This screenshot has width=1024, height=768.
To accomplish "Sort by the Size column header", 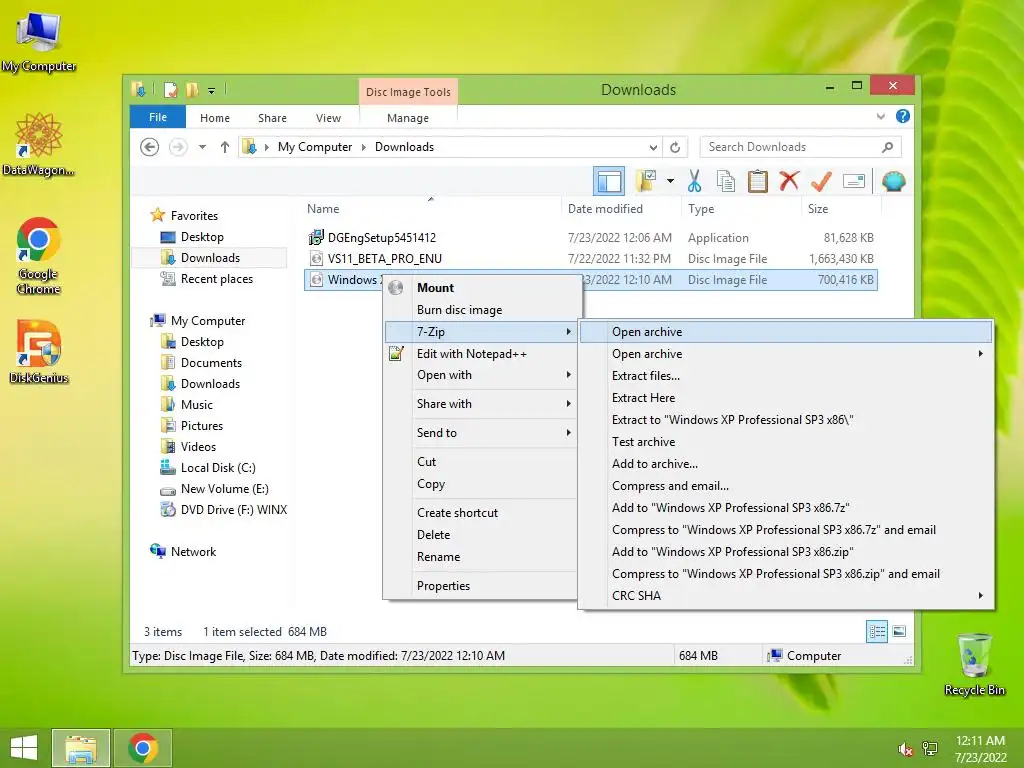I will pos(840,208).
